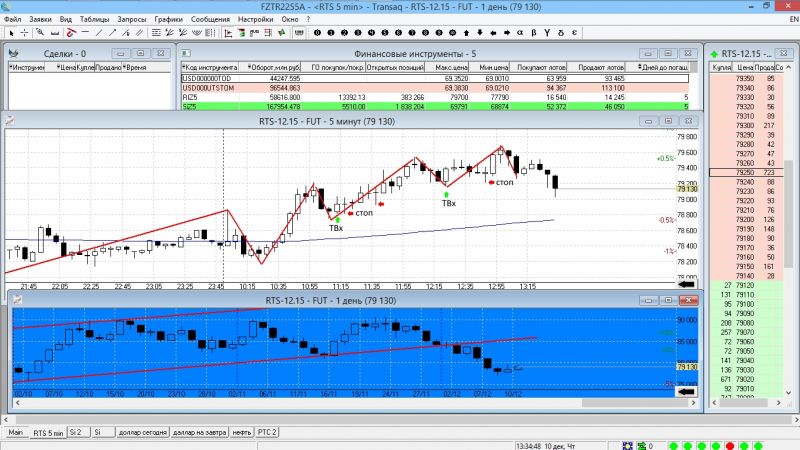
Task: Choose the parallel channel lines tool
Action: point(139,33)
